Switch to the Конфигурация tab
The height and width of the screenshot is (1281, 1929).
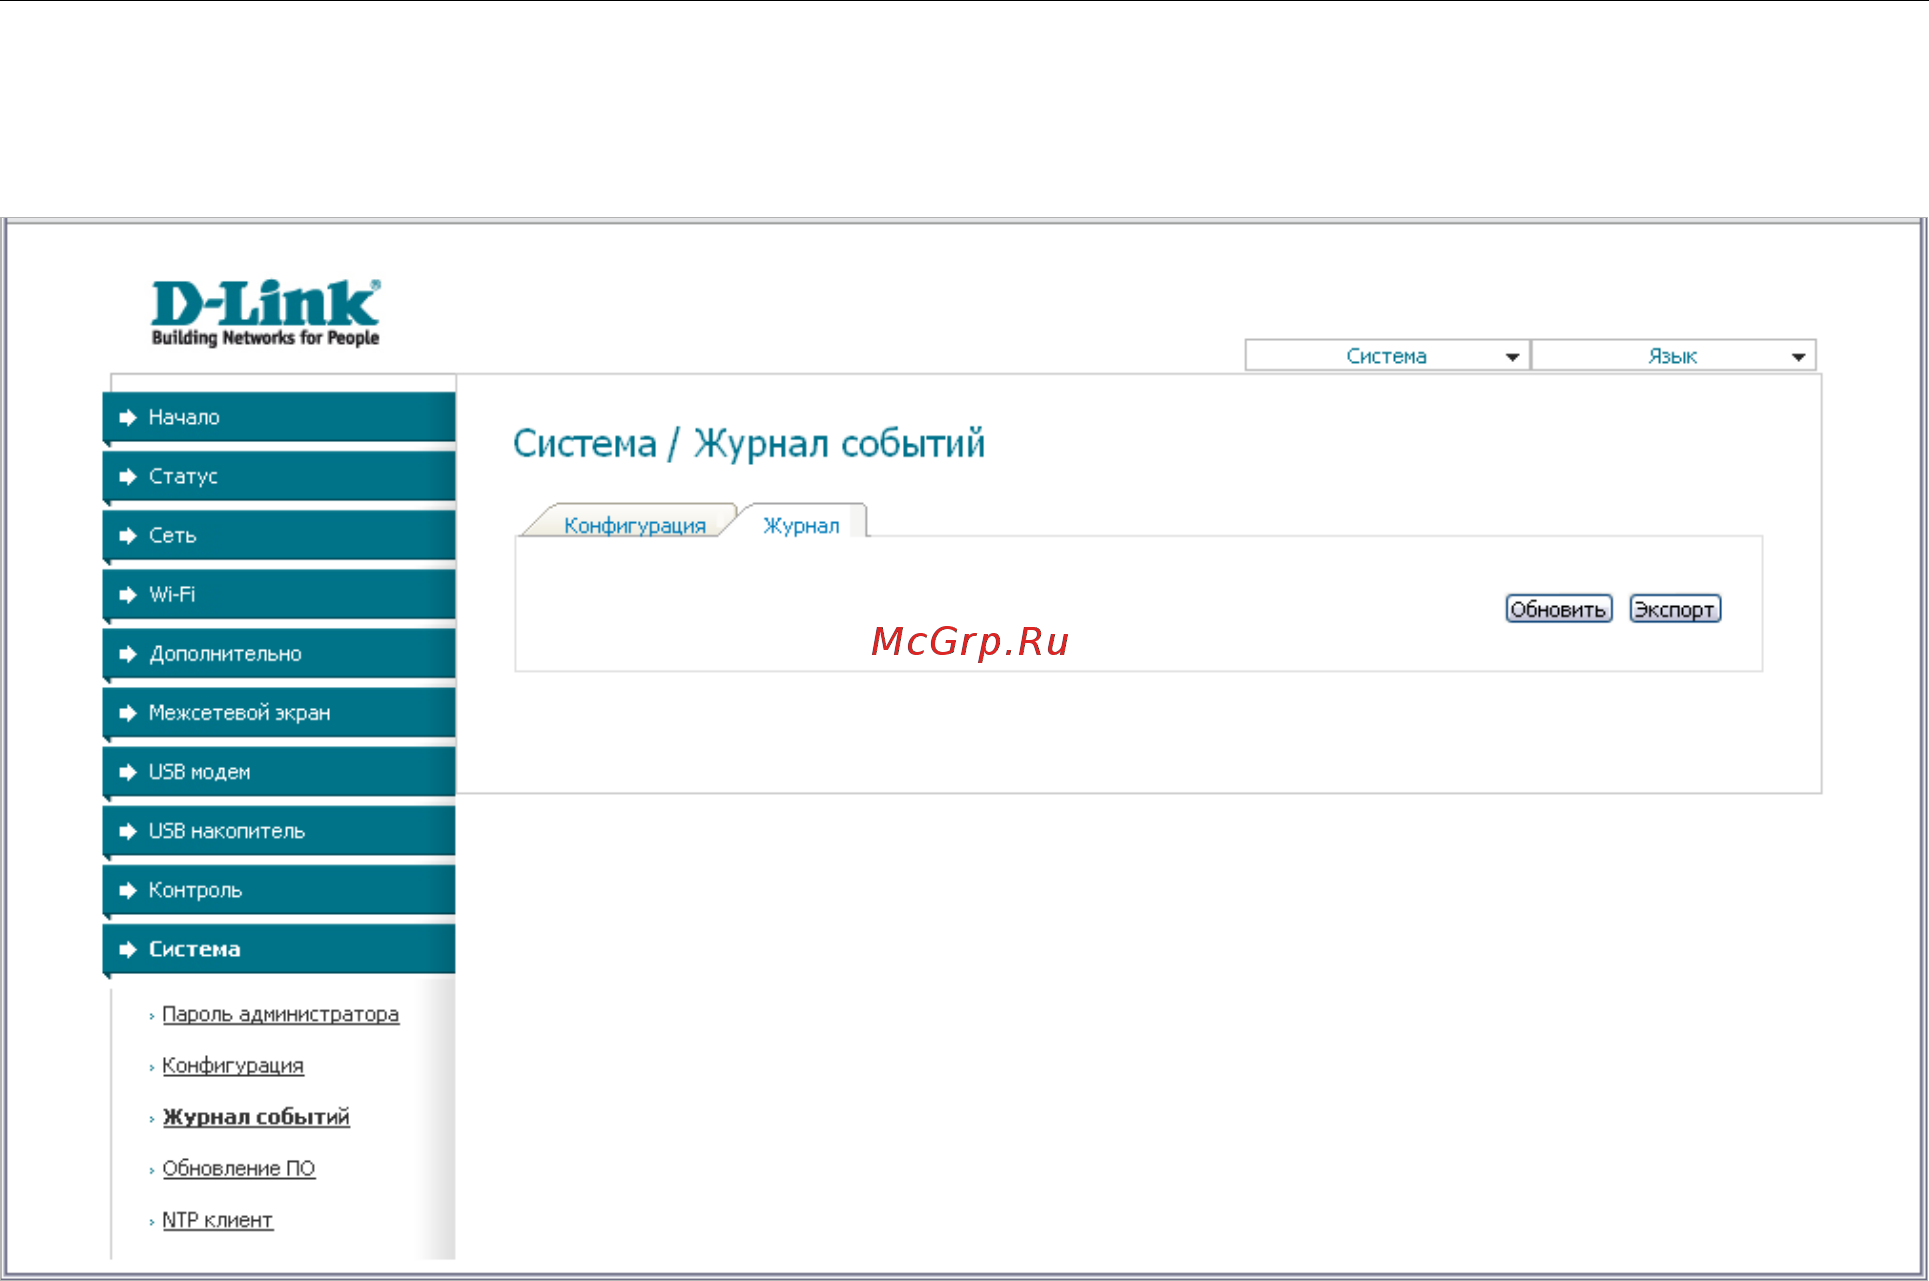coord(634,525)
